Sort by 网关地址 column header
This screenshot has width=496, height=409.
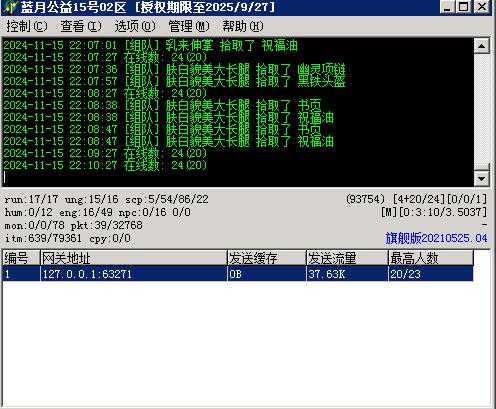coord(133,258)
